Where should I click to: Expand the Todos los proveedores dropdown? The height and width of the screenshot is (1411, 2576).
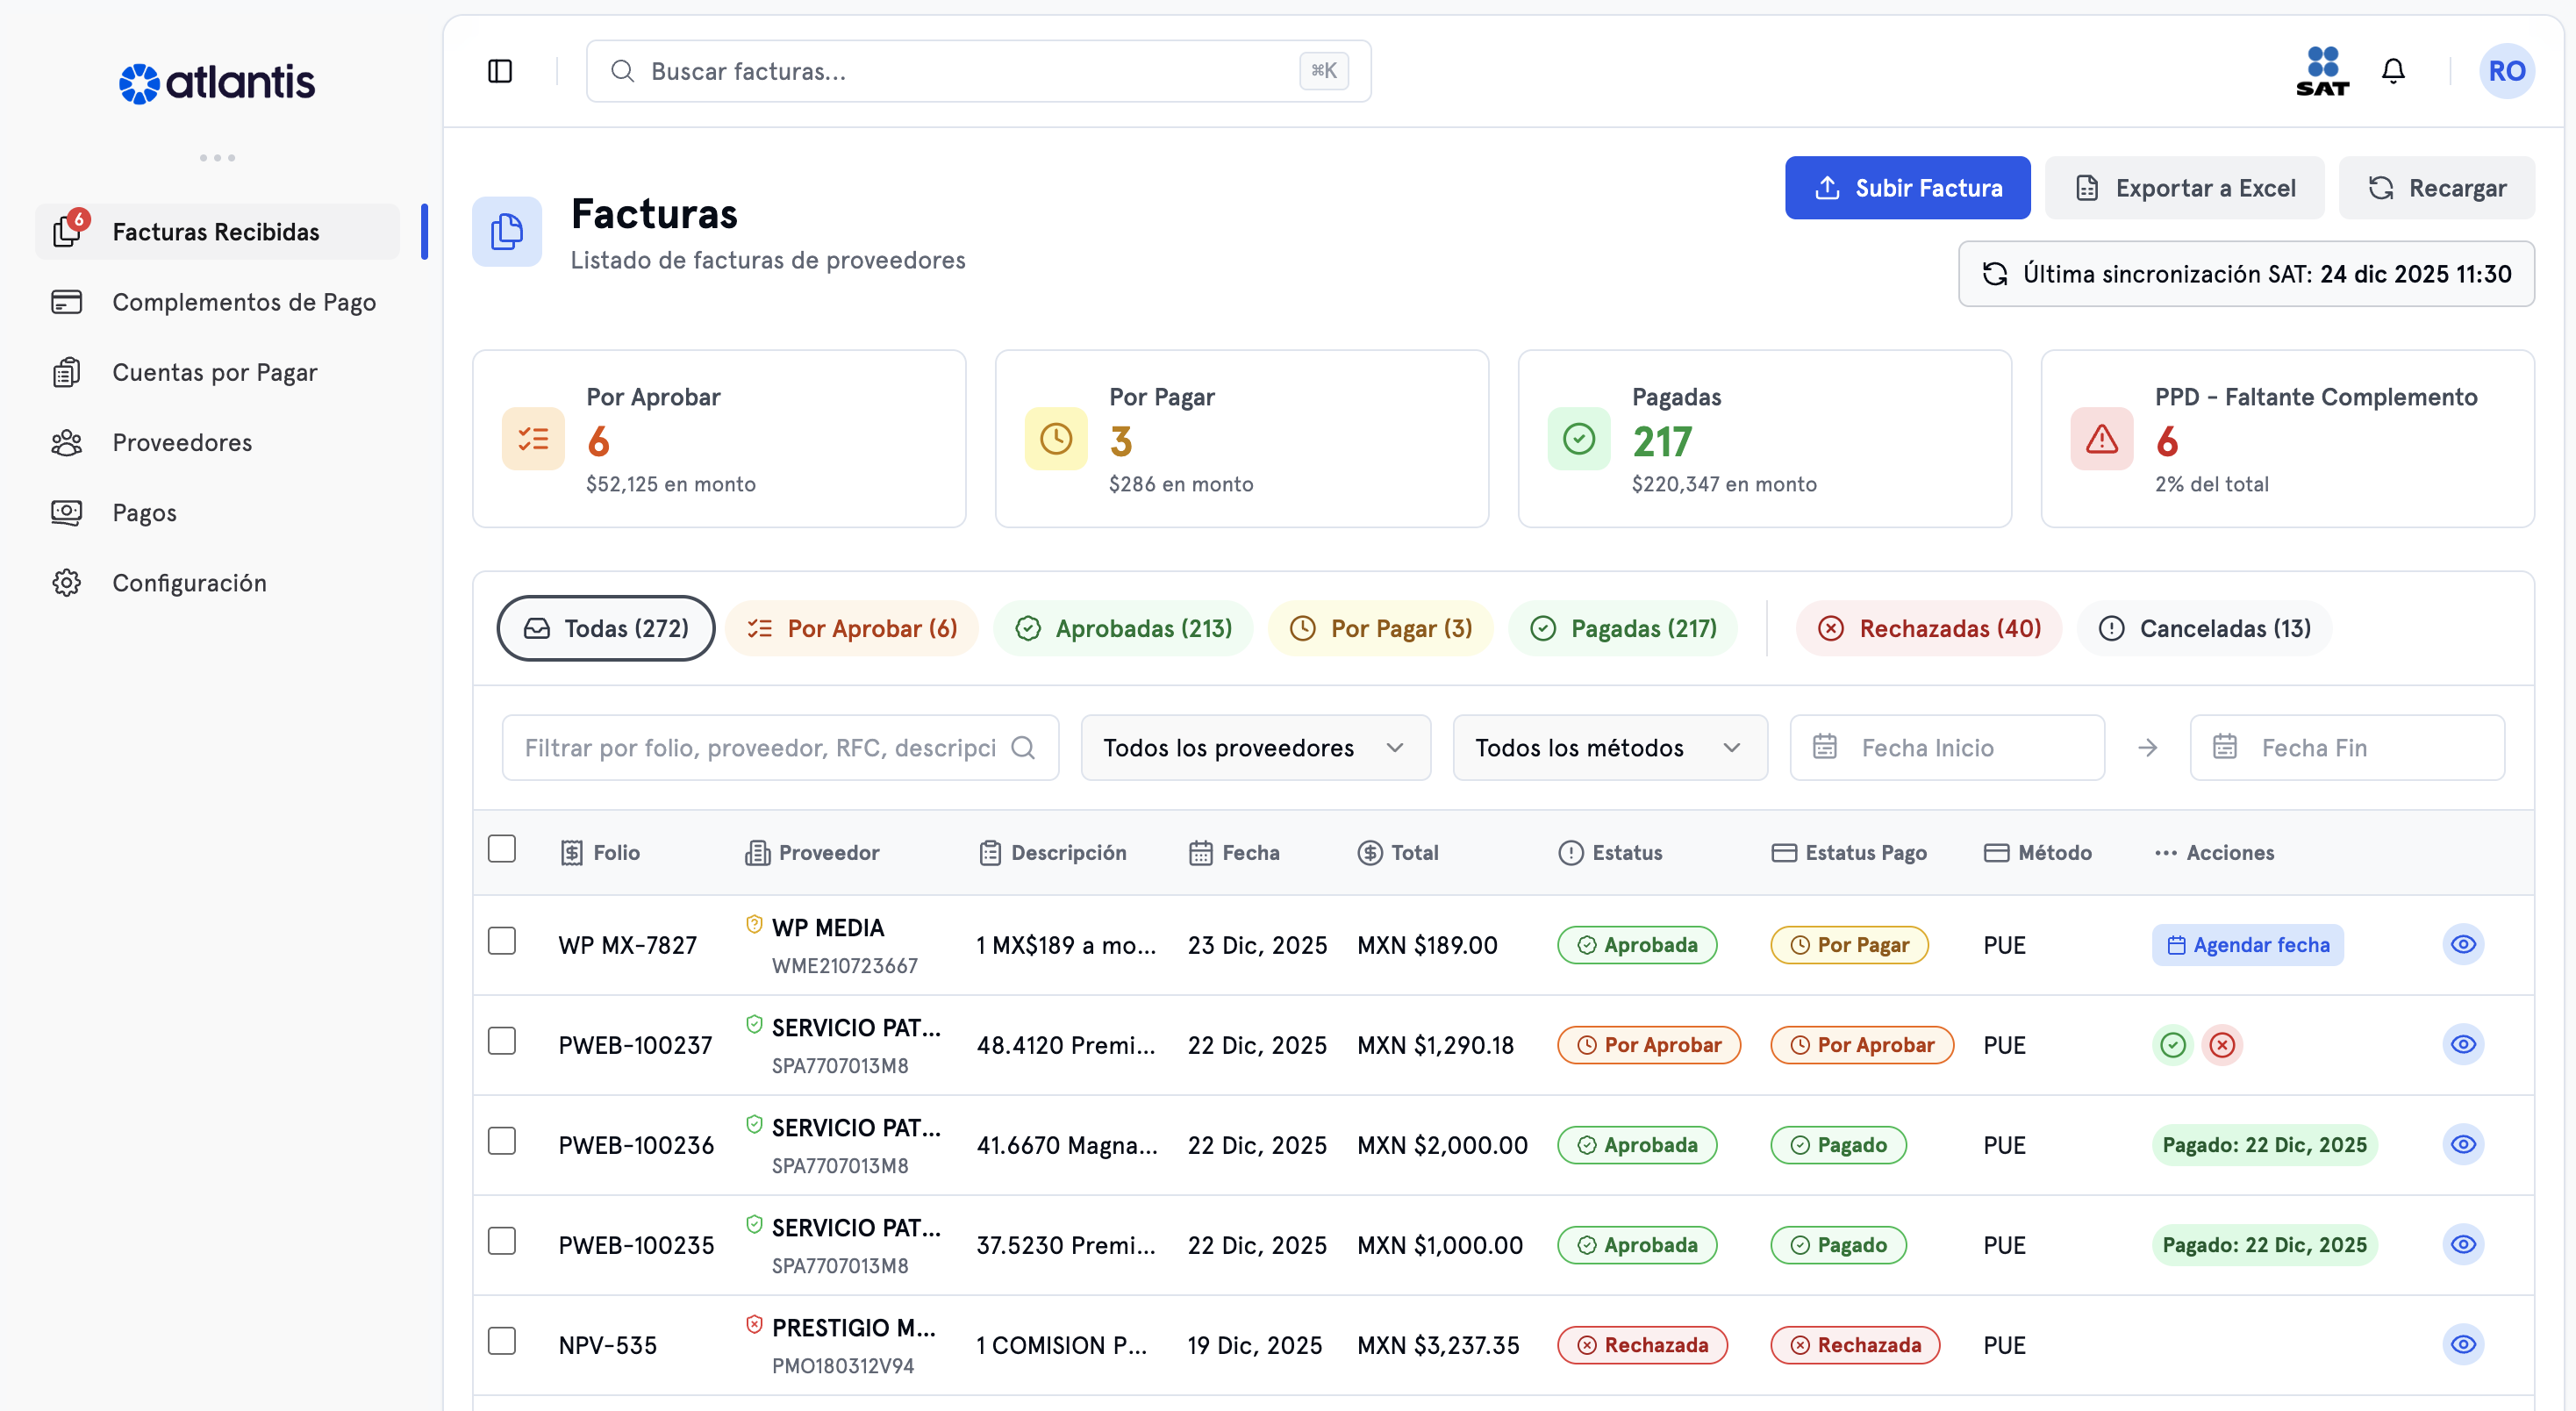tap(1255, 747)
